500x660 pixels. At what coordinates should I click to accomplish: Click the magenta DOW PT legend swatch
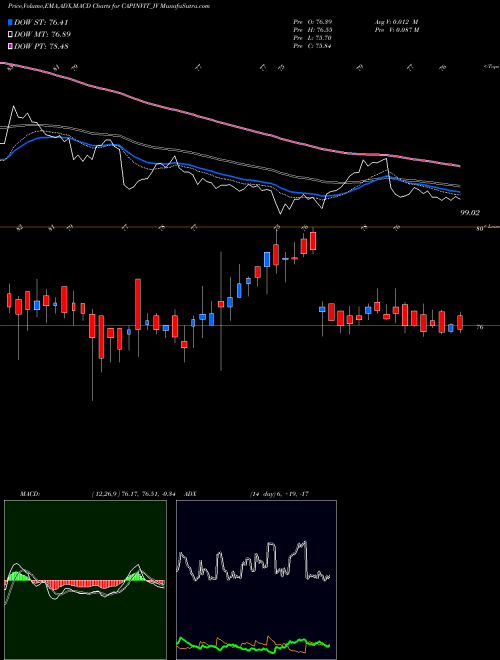click(11, 46)
